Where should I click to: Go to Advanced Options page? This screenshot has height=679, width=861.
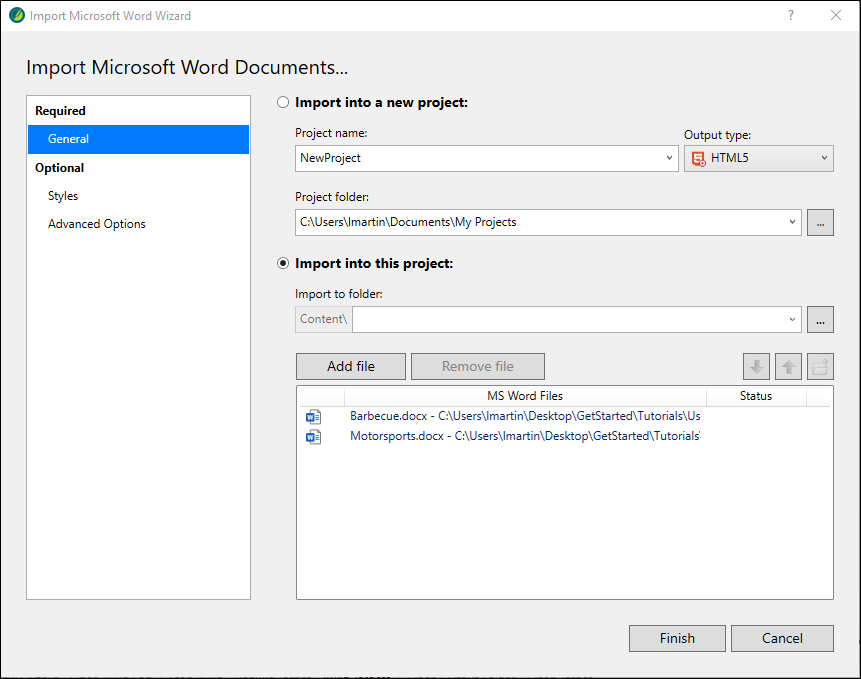(97, 224)
